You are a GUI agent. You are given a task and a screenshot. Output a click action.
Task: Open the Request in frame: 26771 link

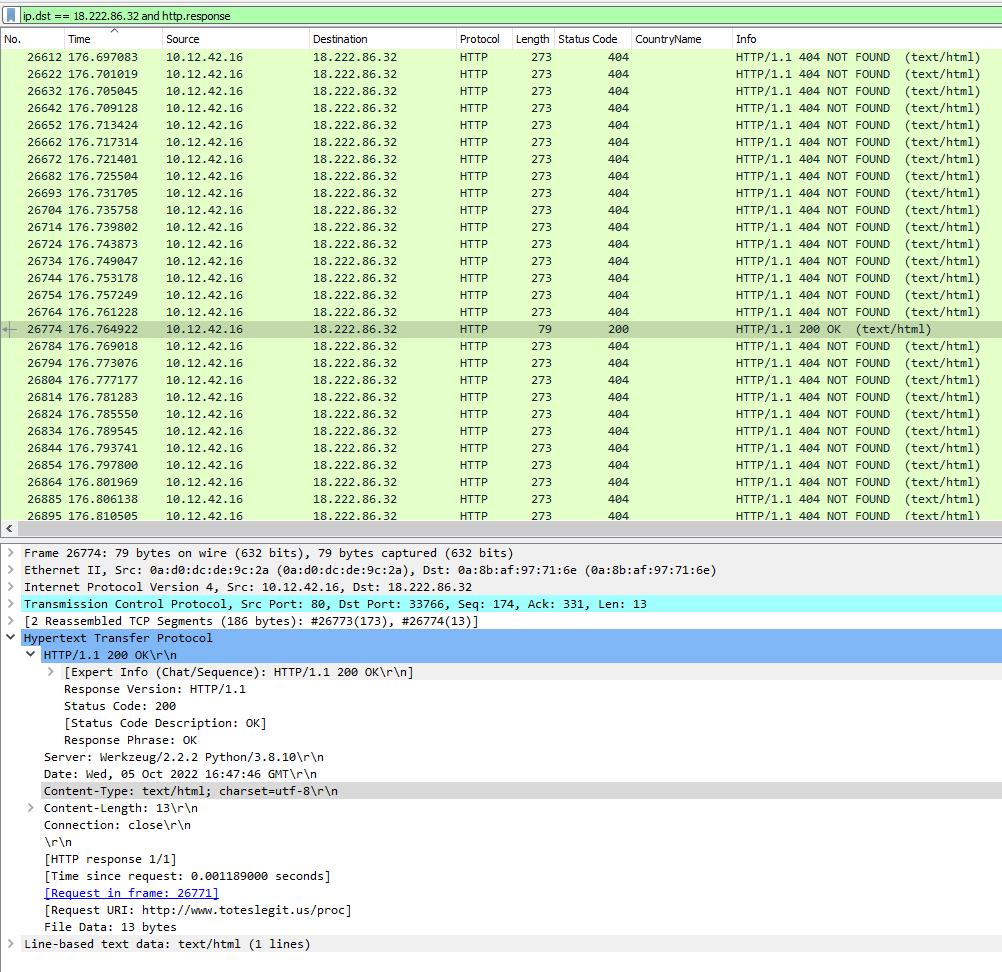tap(131, 893)
